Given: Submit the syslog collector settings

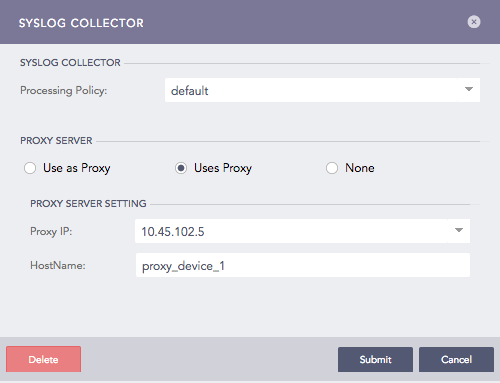Looking at the screenshot, I should point(375,359).
